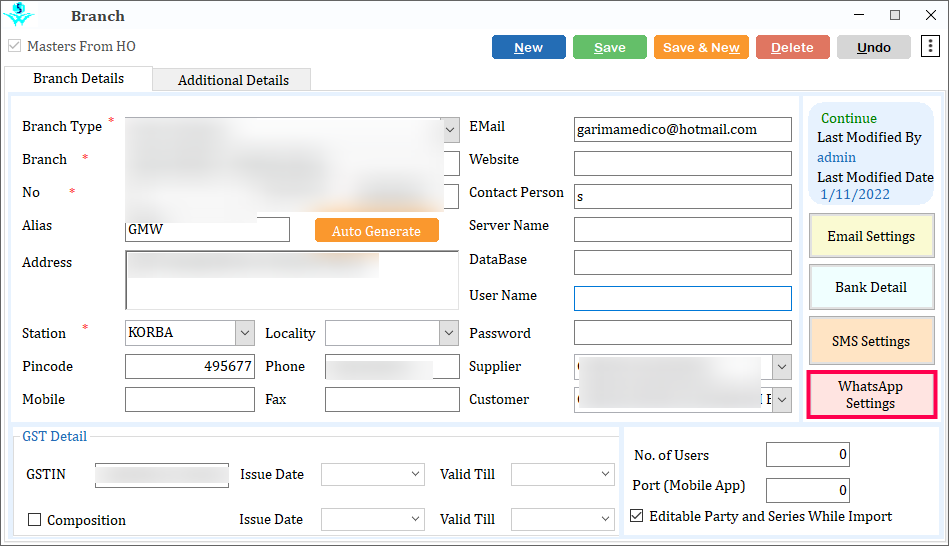Open the Locality dropdown list
Image resolution: width=949 pixels, height=546 pixels.
[x=448, y=333]
